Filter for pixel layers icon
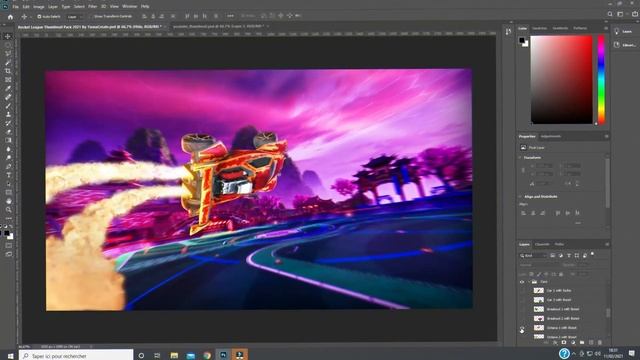 [552, 256]
